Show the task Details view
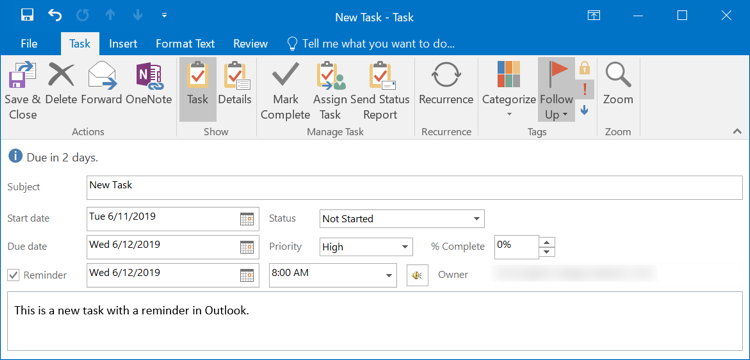This screenshot has height=360, width=750. pos(235,83)
